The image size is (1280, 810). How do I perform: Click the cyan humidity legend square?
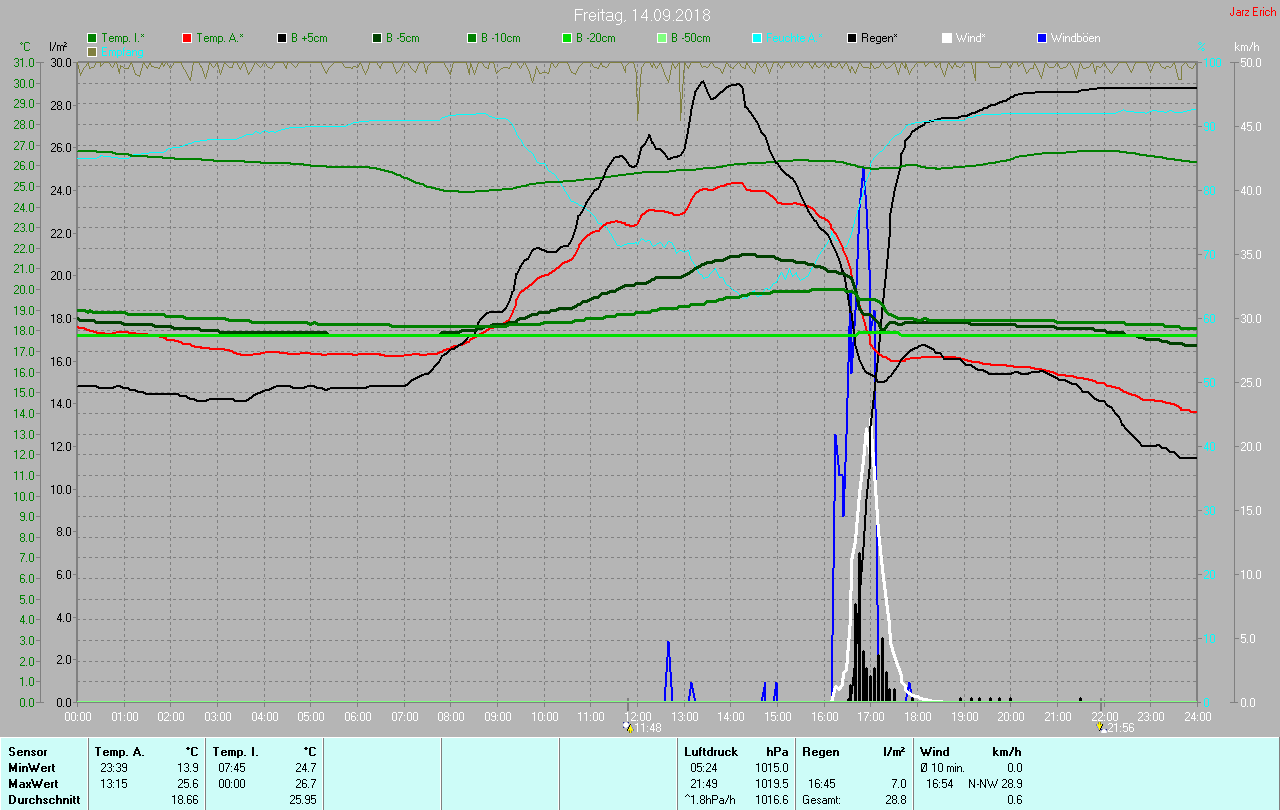coord(757,38)
